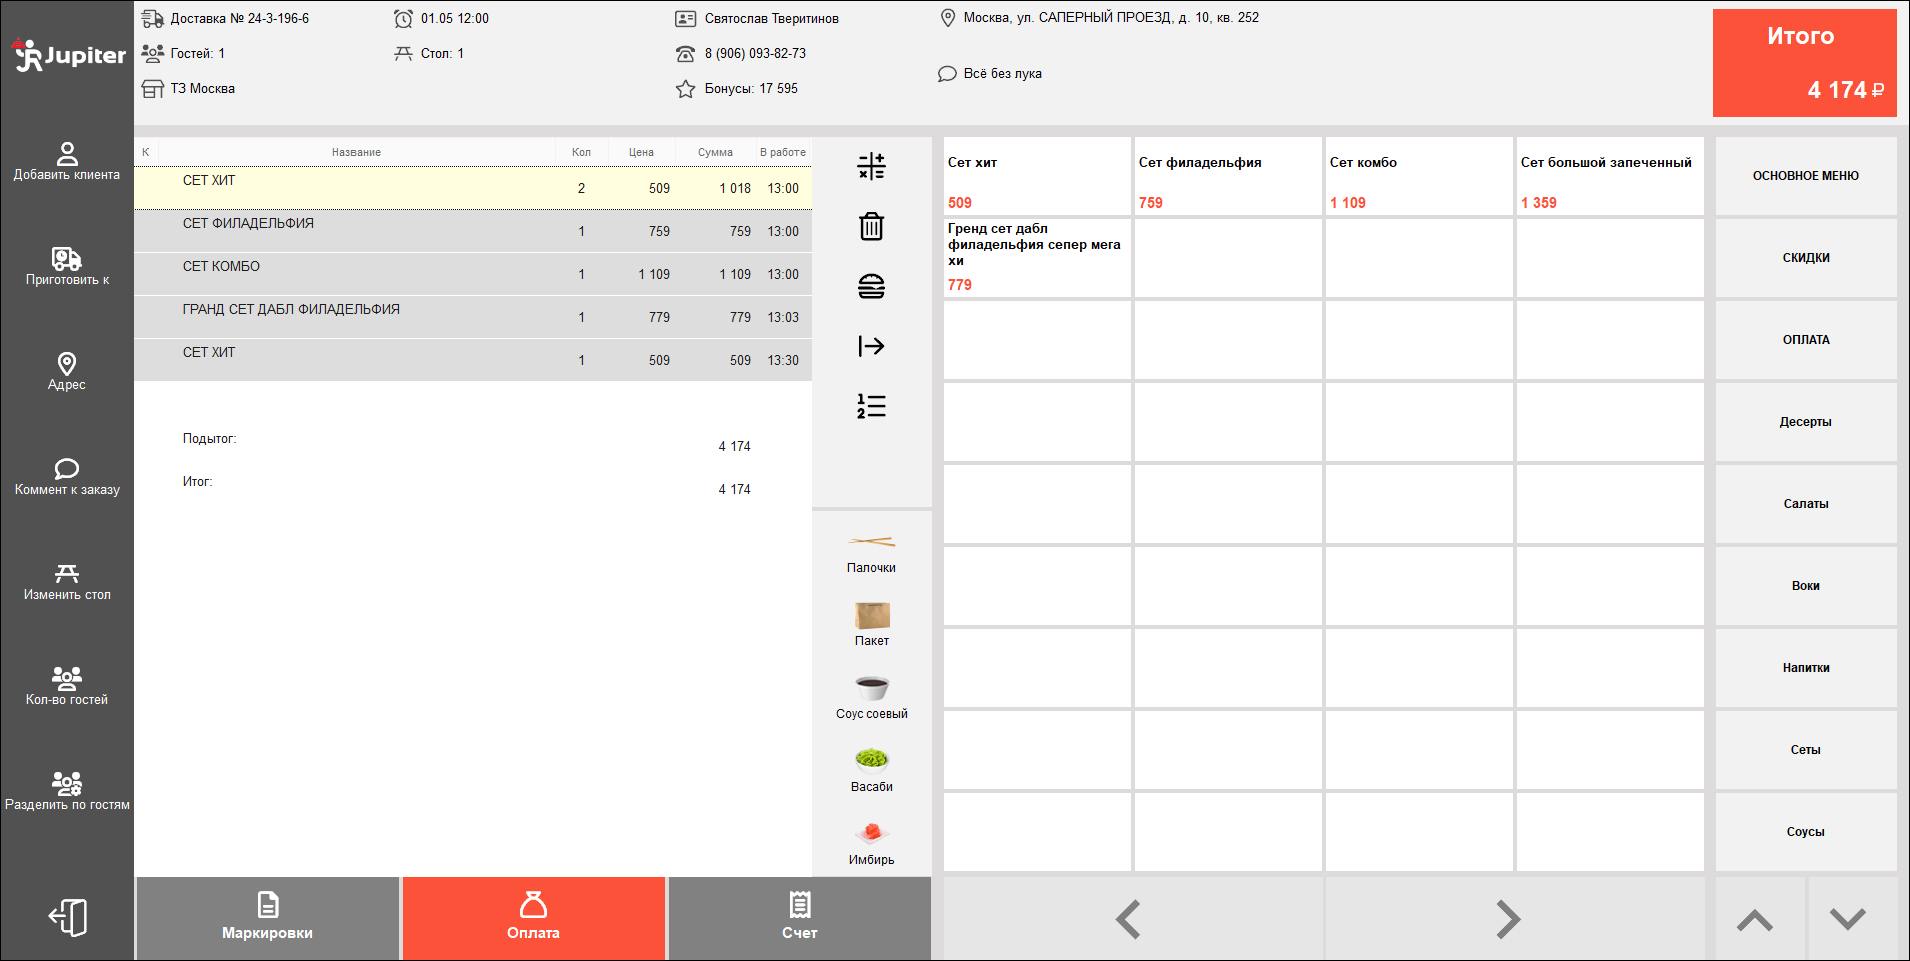Click the exit door icon in sidebar
This screenshot has height=961, width=1910.
68,917
